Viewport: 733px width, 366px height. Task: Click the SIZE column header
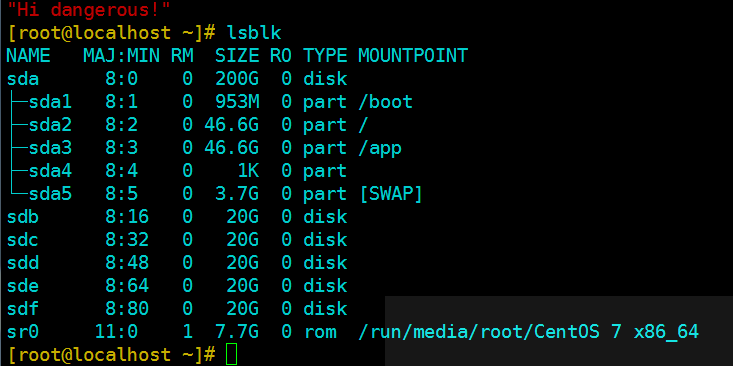click(237, 56)
